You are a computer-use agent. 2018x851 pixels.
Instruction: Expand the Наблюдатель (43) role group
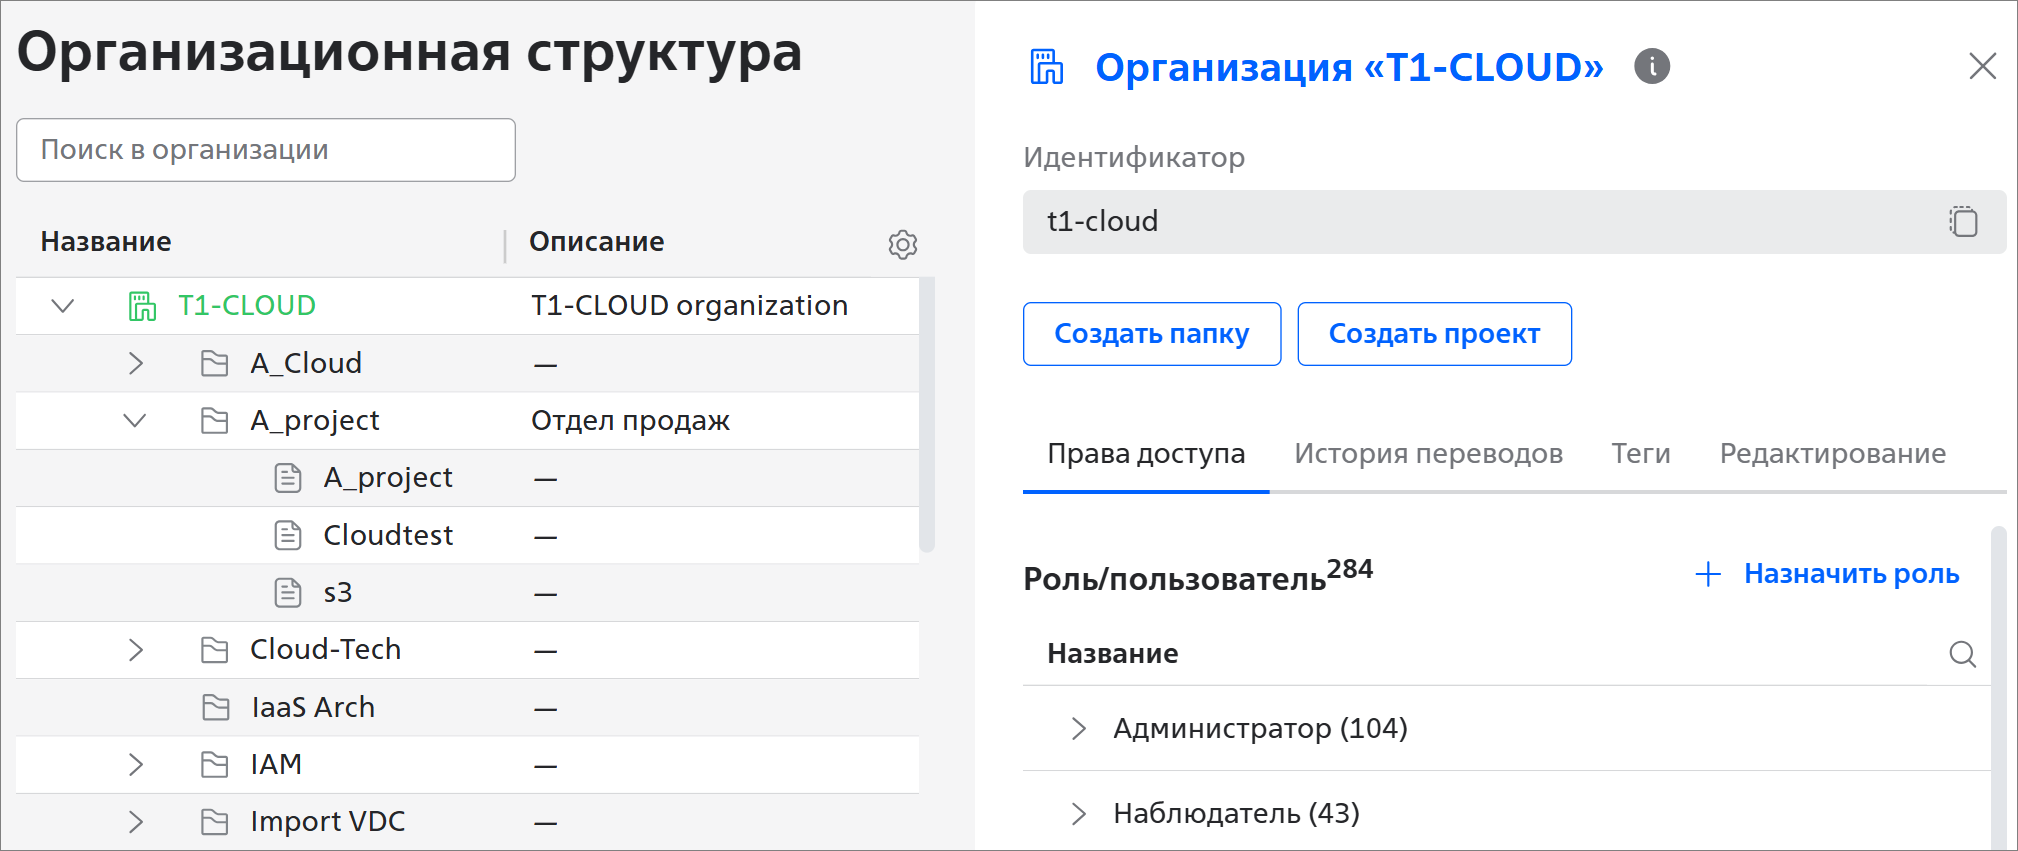1078,814
